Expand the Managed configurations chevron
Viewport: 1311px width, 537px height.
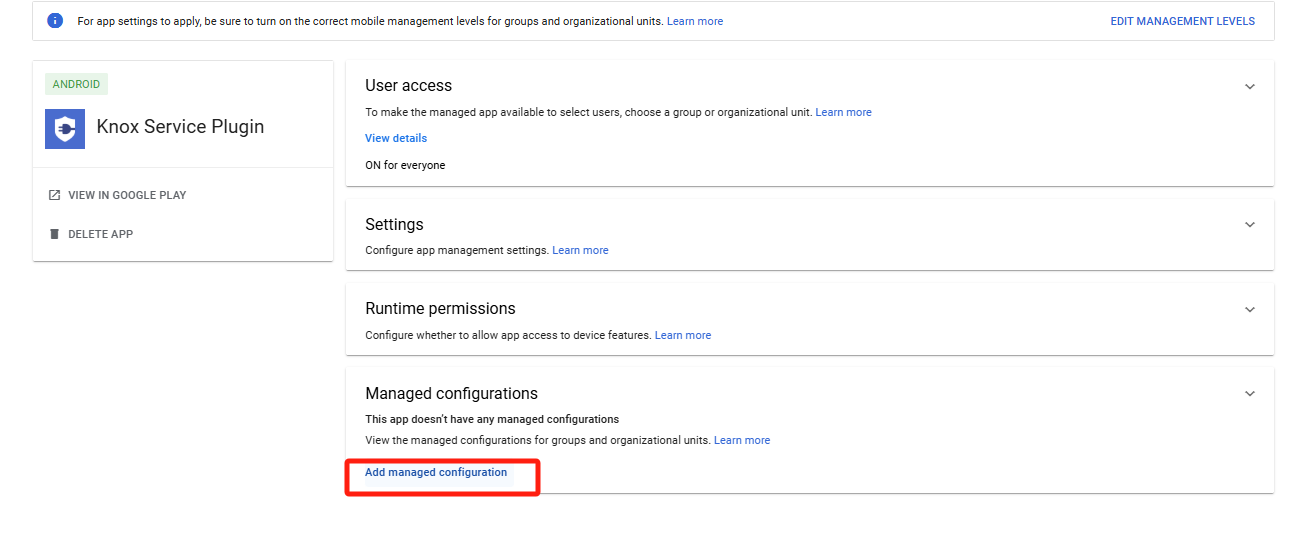(x=1249, y=394)
